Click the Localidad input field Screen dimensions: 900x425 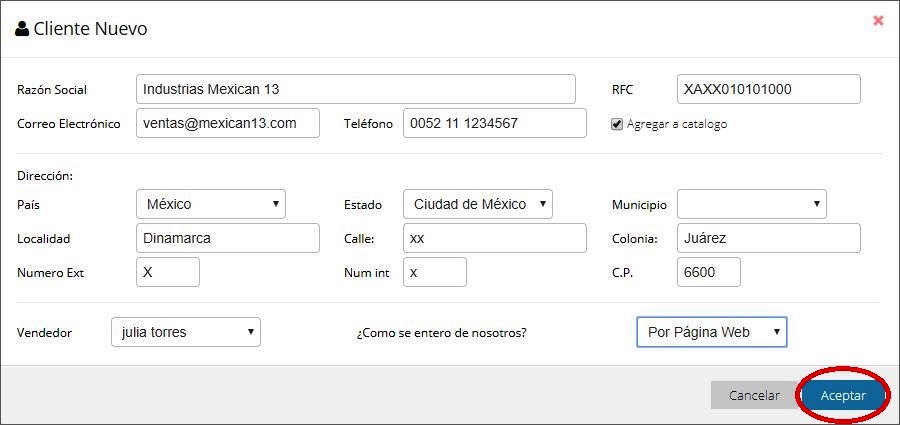pyautogui.click(x=228, y=238)
